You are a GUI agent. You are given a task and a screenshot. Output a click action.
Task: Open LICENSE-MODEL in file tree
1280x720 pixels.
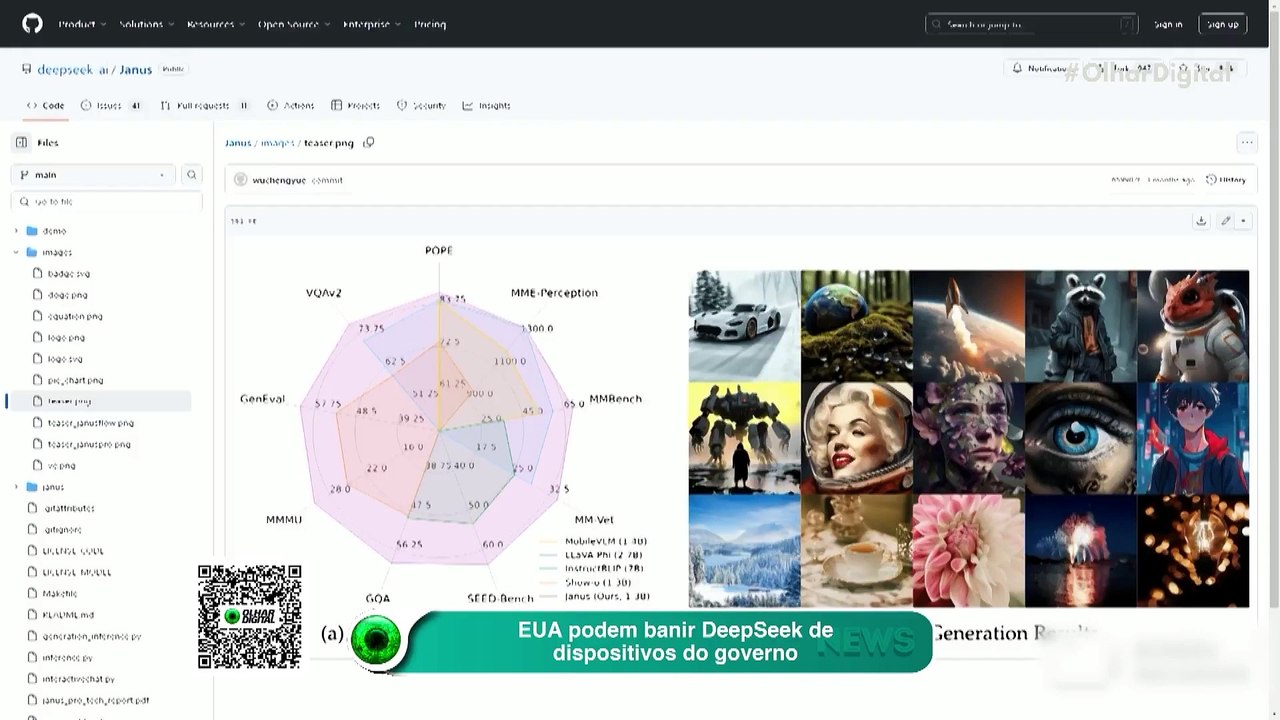click(x=77, y=572)
